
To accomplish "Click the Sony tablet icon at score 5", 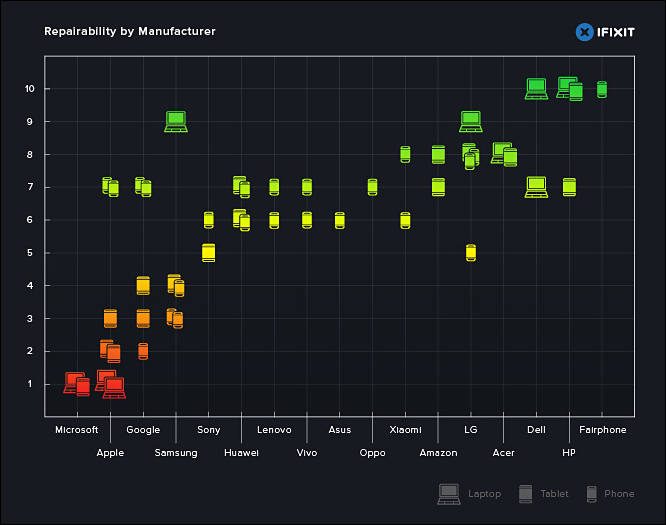I will pyautogui.click(x=209, y=253).
